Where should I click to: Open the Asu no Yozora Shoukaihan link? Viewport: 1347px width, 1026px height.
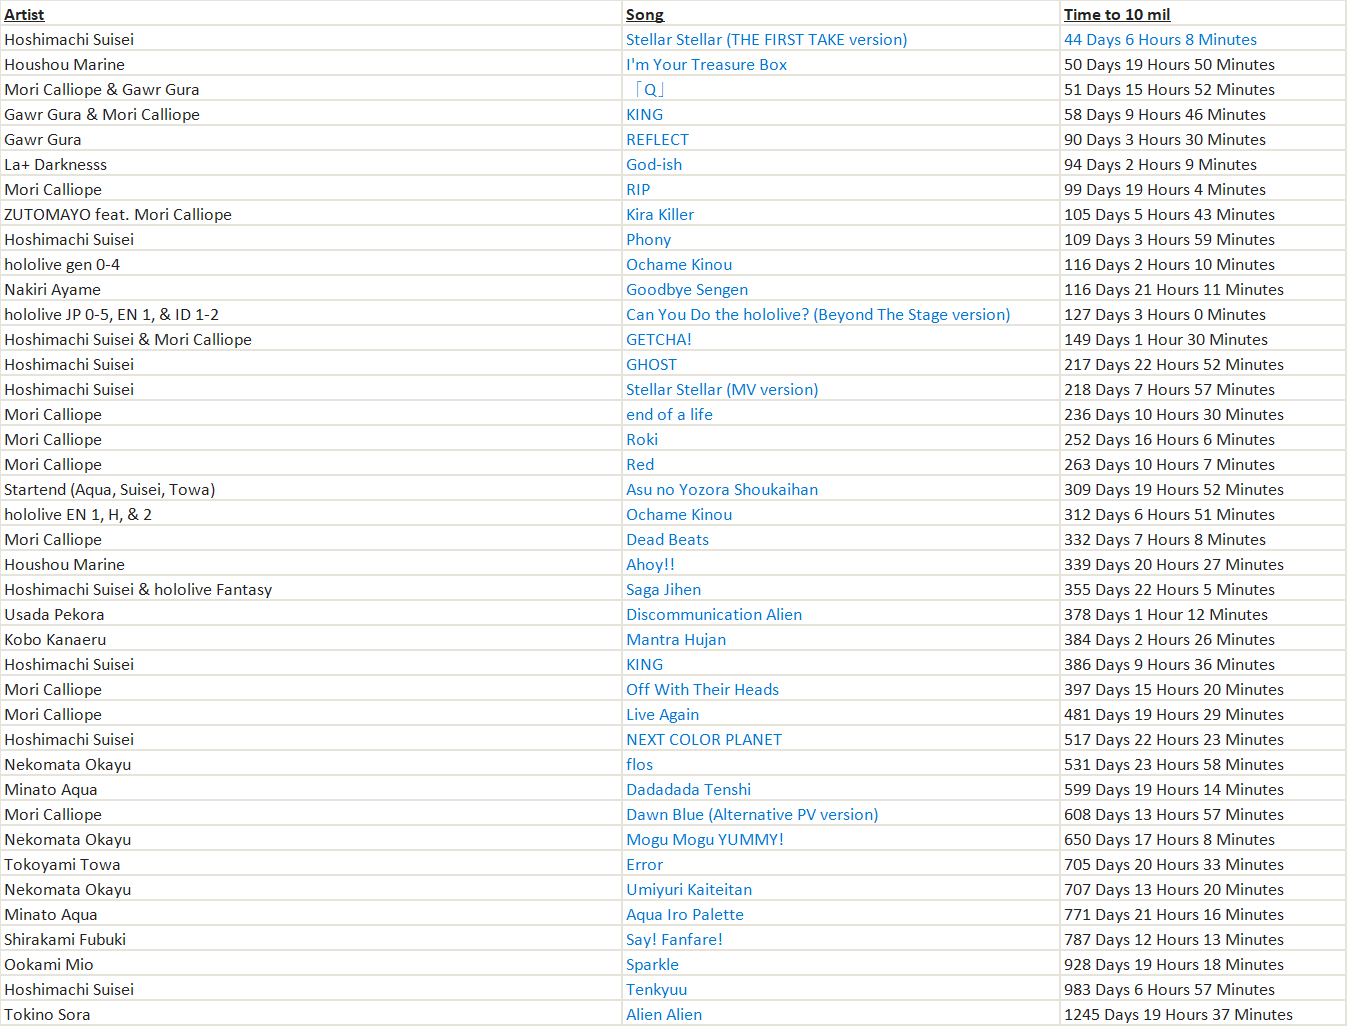tap(722, 490)
